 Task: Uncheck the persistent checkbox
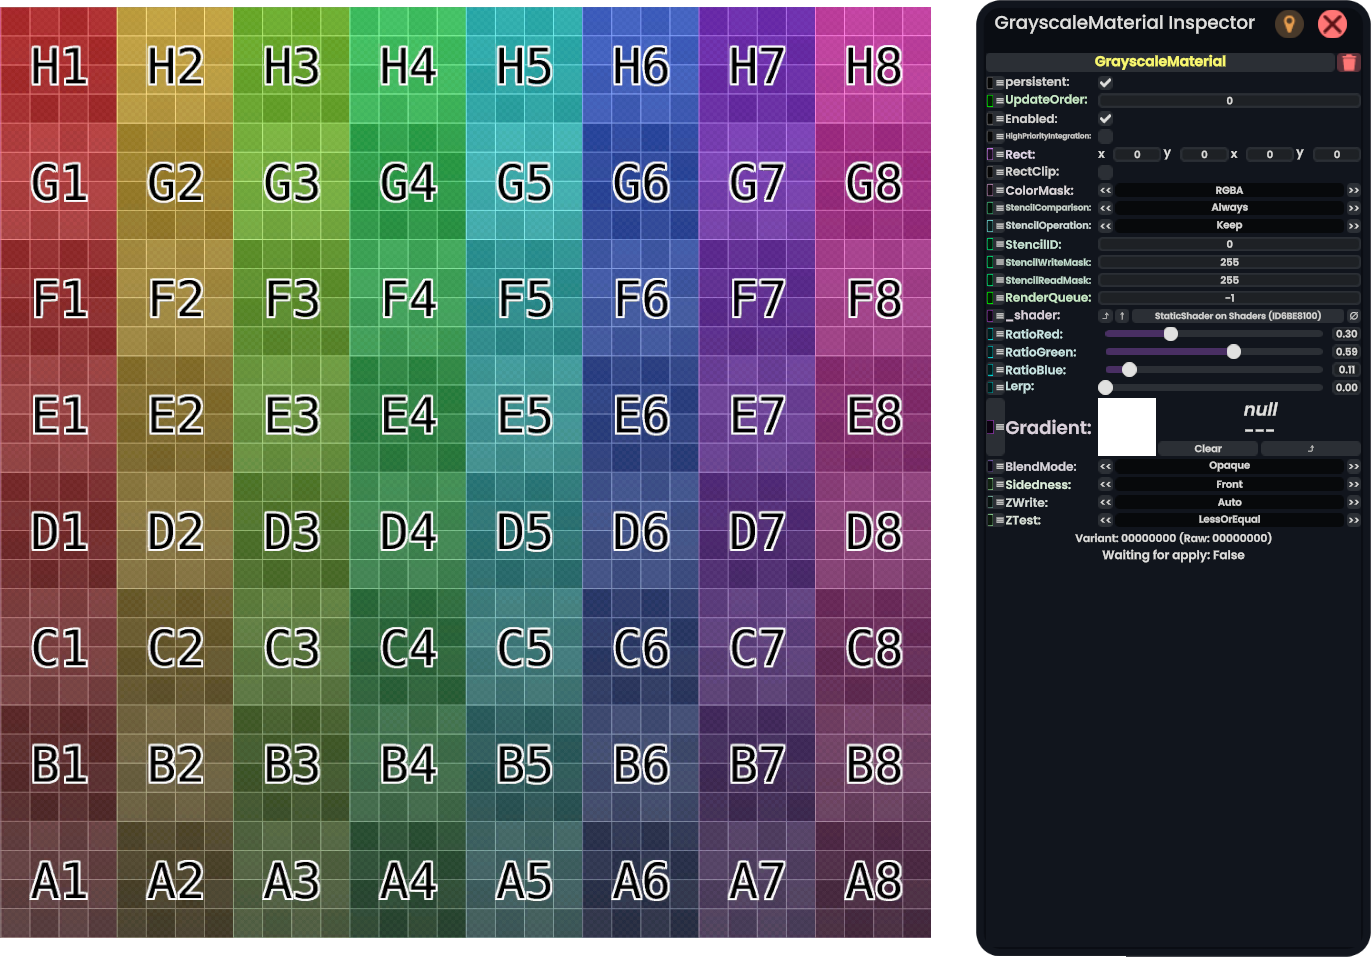click(1105, 83)
